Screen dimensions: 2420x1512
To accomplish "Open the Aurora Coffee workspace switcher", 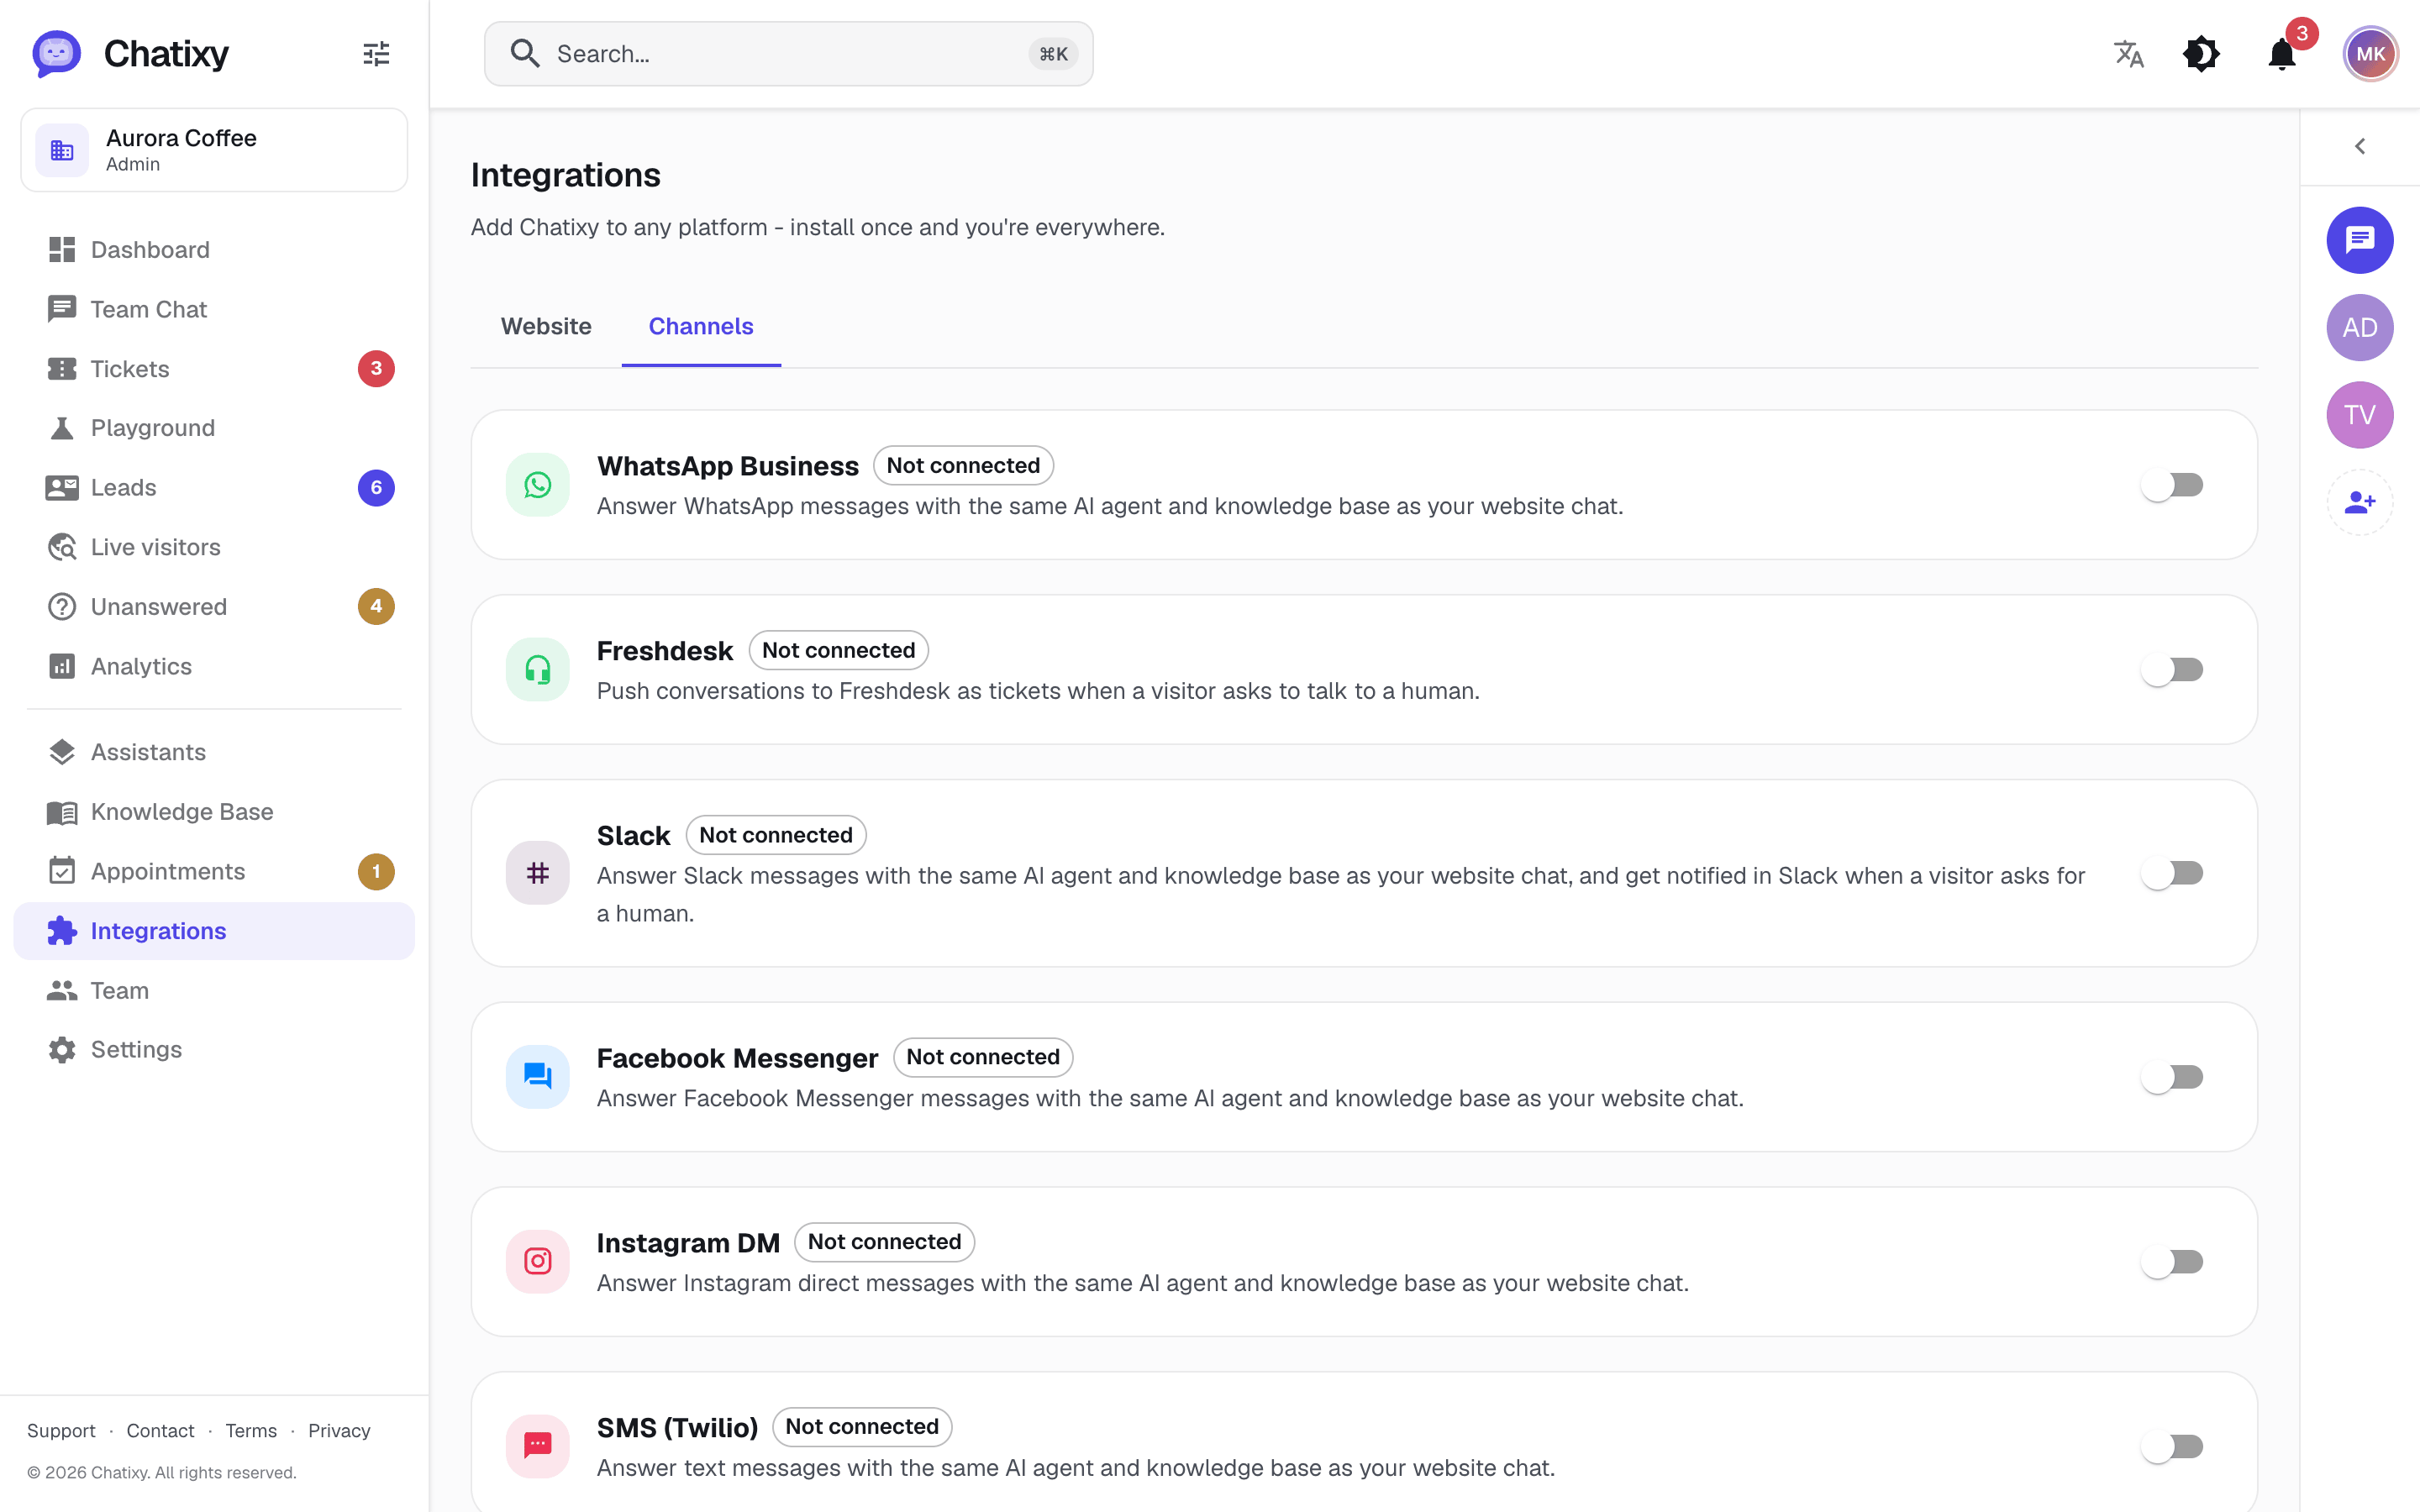I will [214, 150].
